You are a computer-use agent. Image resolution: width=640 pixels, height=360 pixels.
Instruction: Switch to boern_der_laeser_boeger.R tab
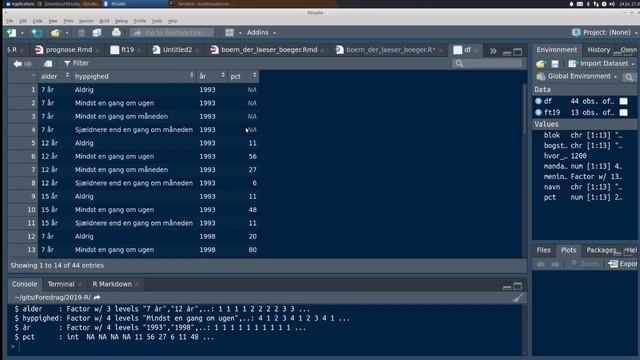tap(390, 50)
